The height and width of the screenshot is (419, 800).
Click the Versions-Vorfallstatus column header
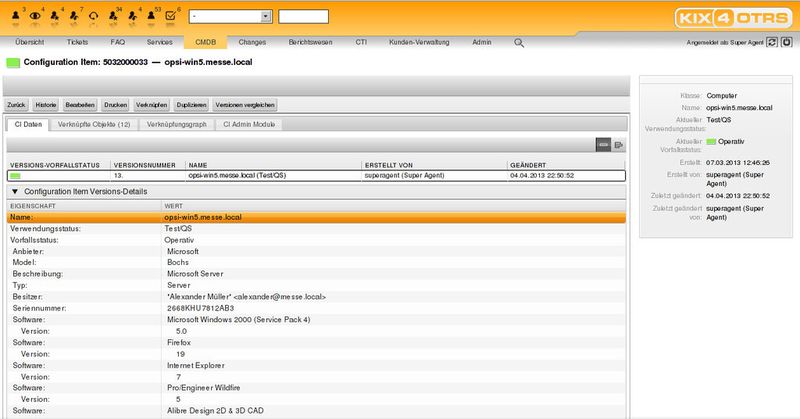click(x=55, y=165)
